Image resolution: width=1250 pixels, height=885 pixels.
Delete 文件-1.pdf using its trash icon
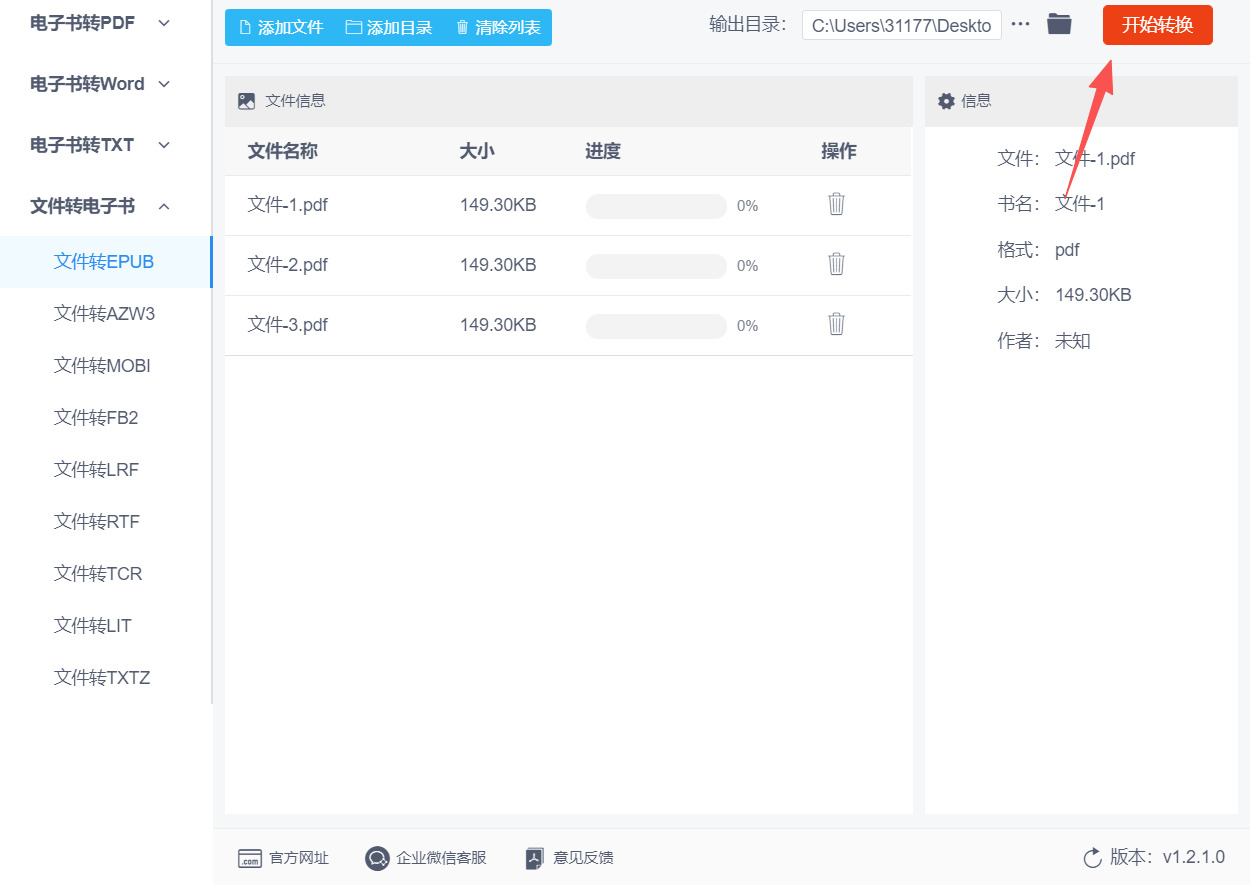pos(837,204)
